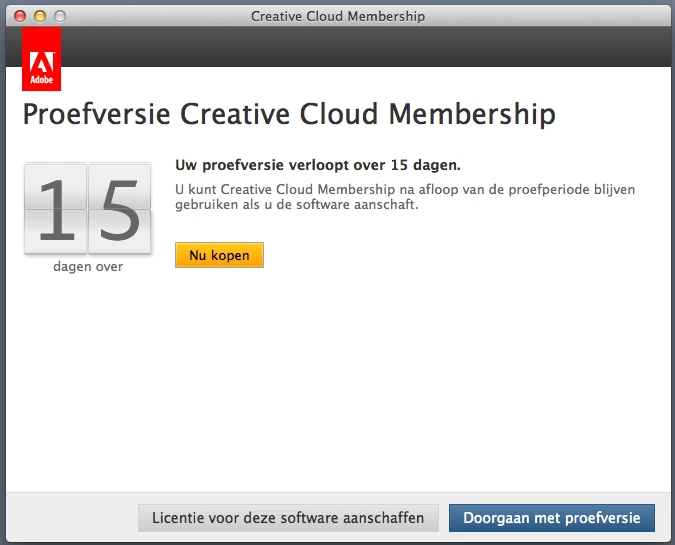Click the red Adobe logo
The image size is (675, 545).
41,59
